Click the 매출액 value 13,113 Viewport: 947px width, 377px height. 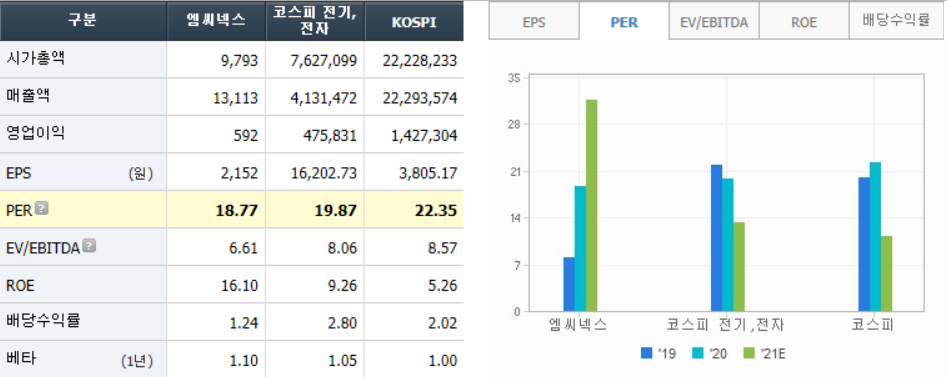(236, 98)
